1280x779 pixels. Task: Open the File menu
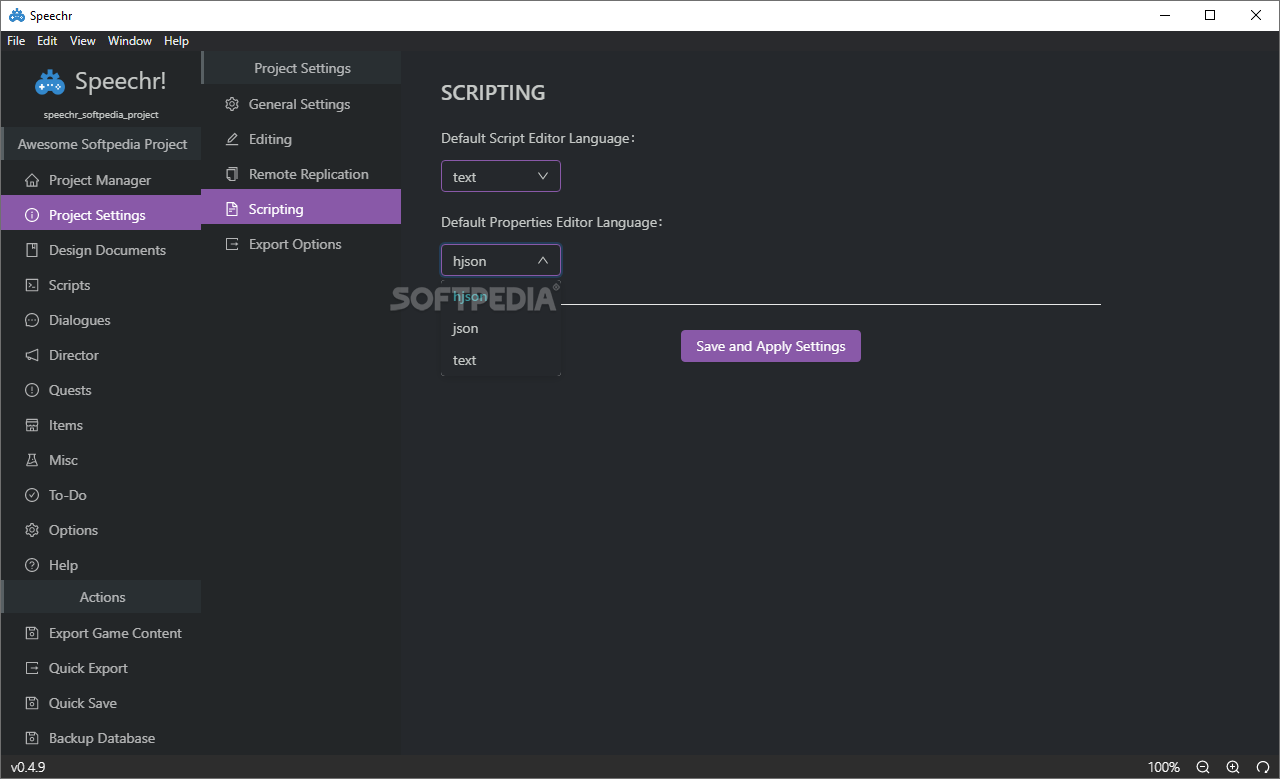tap(16, 41)
